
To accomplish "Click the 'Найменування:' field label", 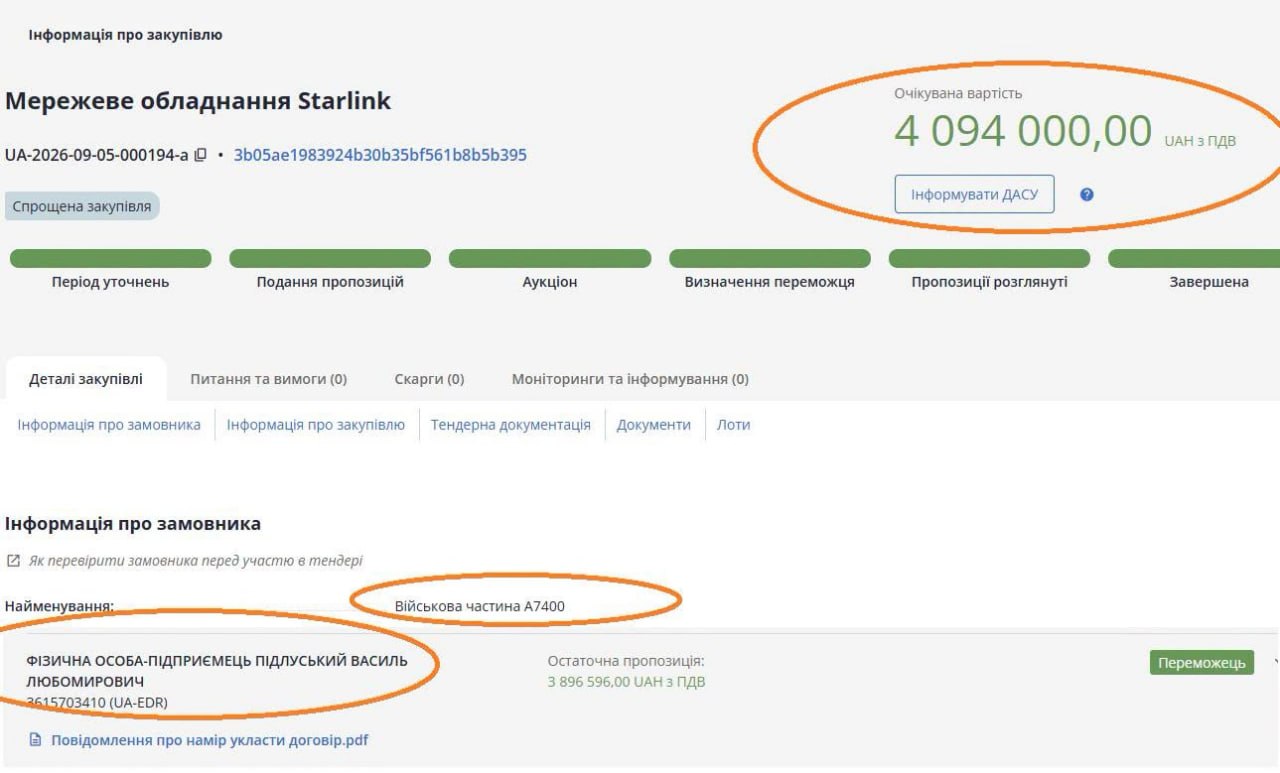I will 60,605.
